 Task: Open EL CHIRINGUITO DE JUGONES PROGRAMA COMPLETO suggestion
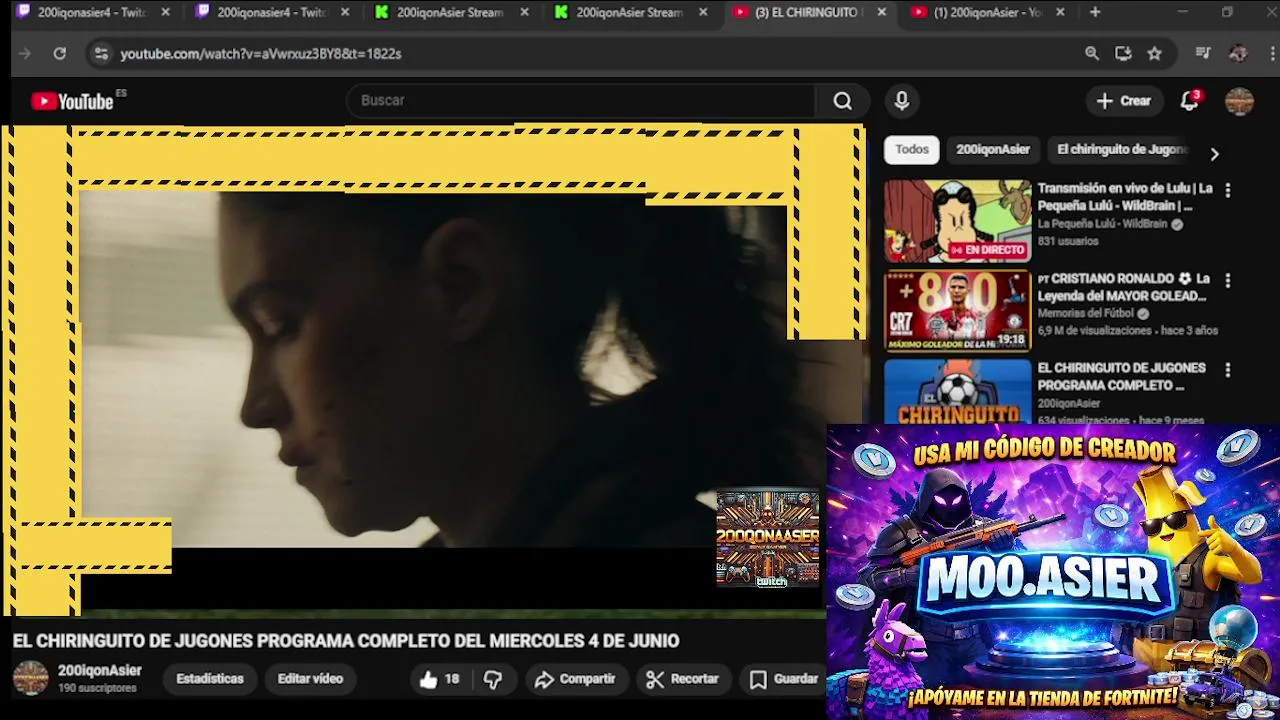click(x=1121, y=377)
